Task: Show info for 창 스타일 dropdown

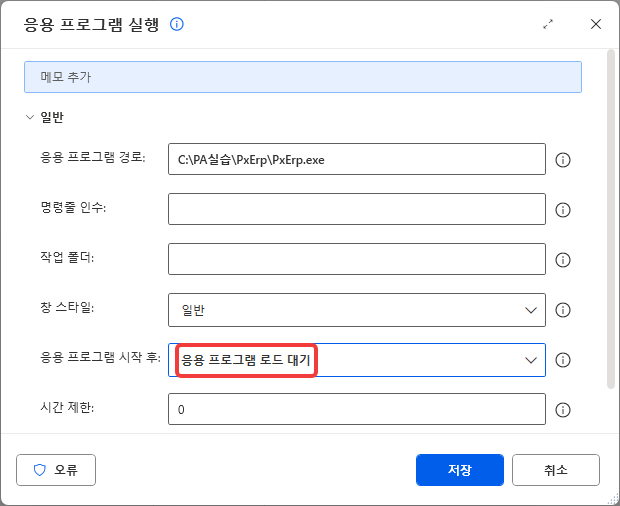Action: [563, 310]
